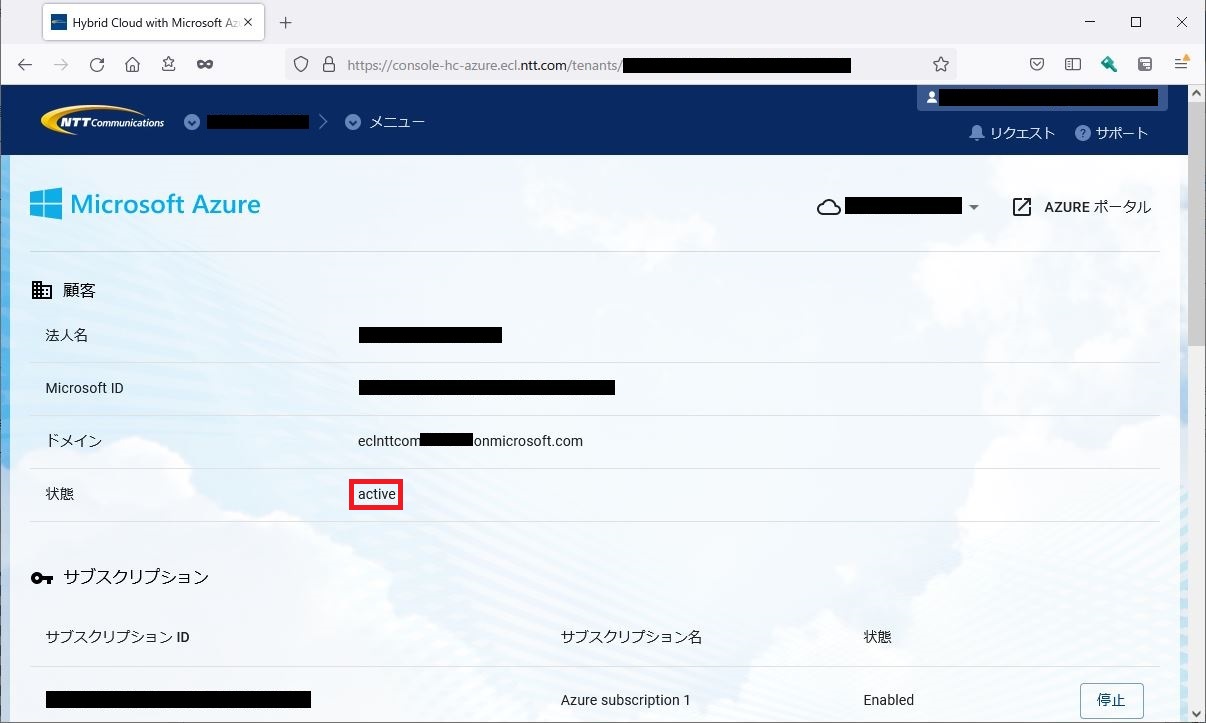Click the green extension icon in toolbar
1206x723 pixels.
1109,64
